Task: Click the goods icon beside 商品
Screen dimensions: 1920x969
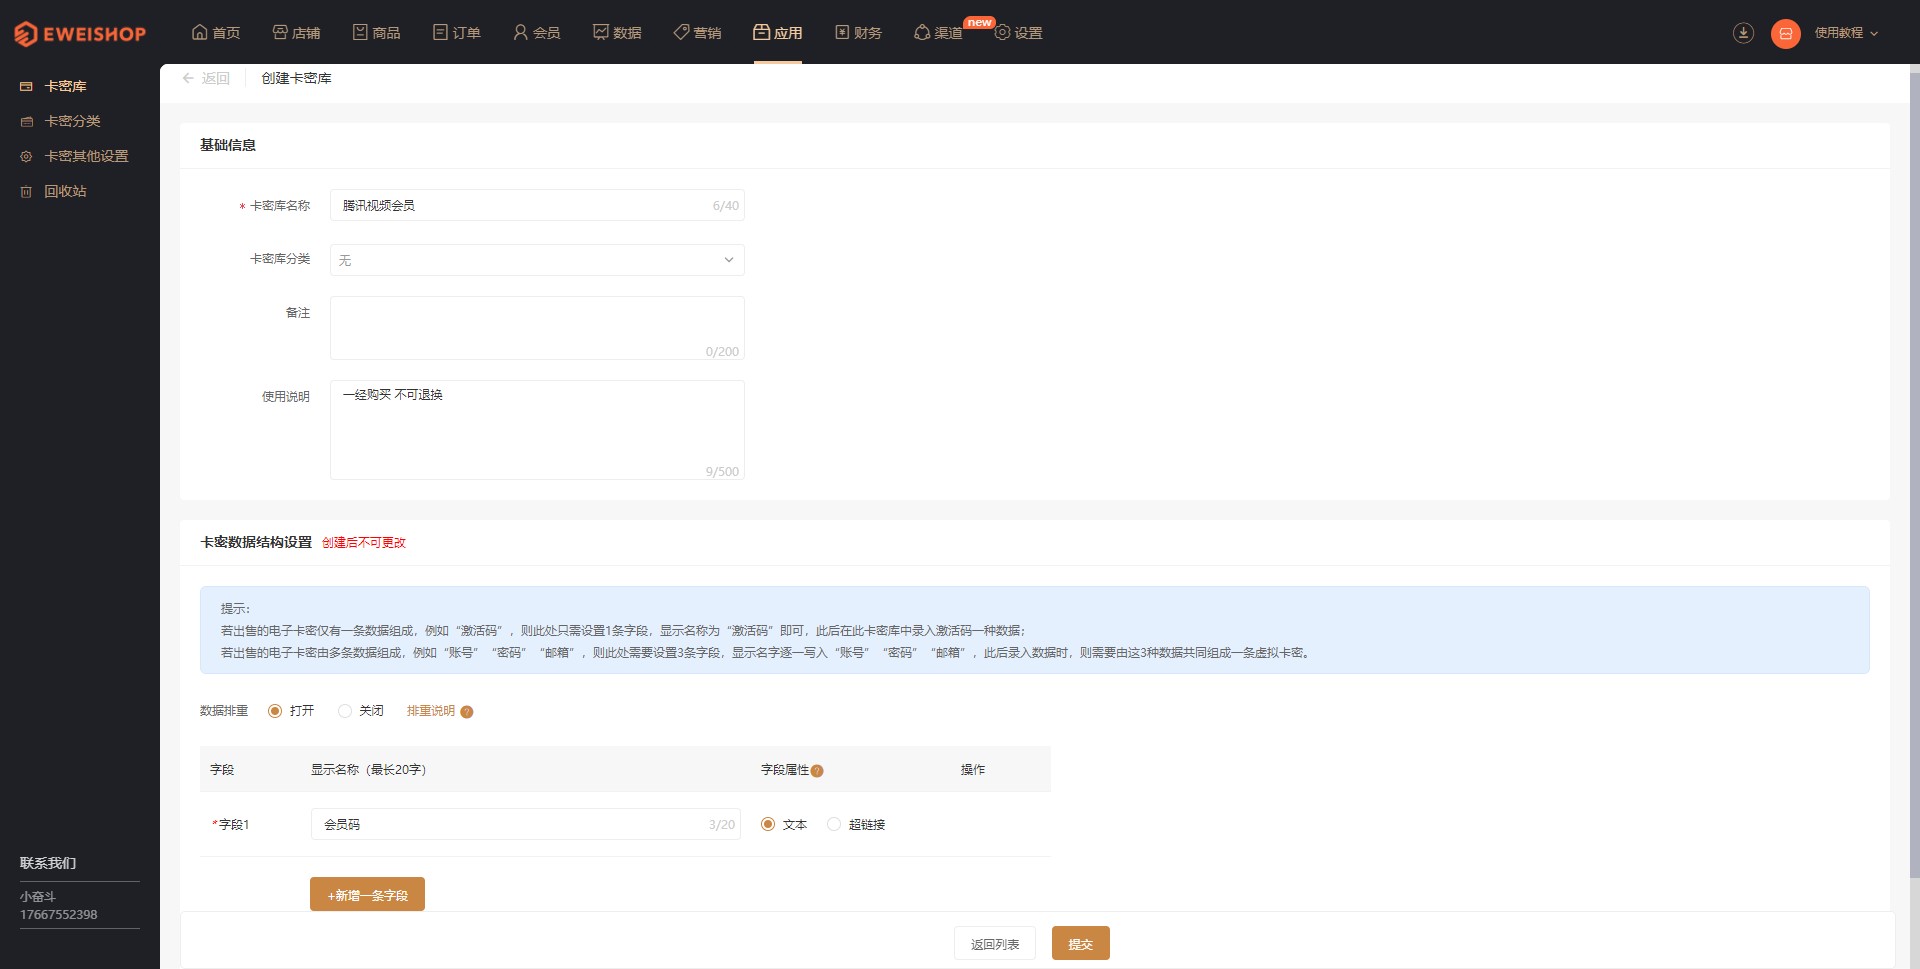Action: (x=360, y=32)
